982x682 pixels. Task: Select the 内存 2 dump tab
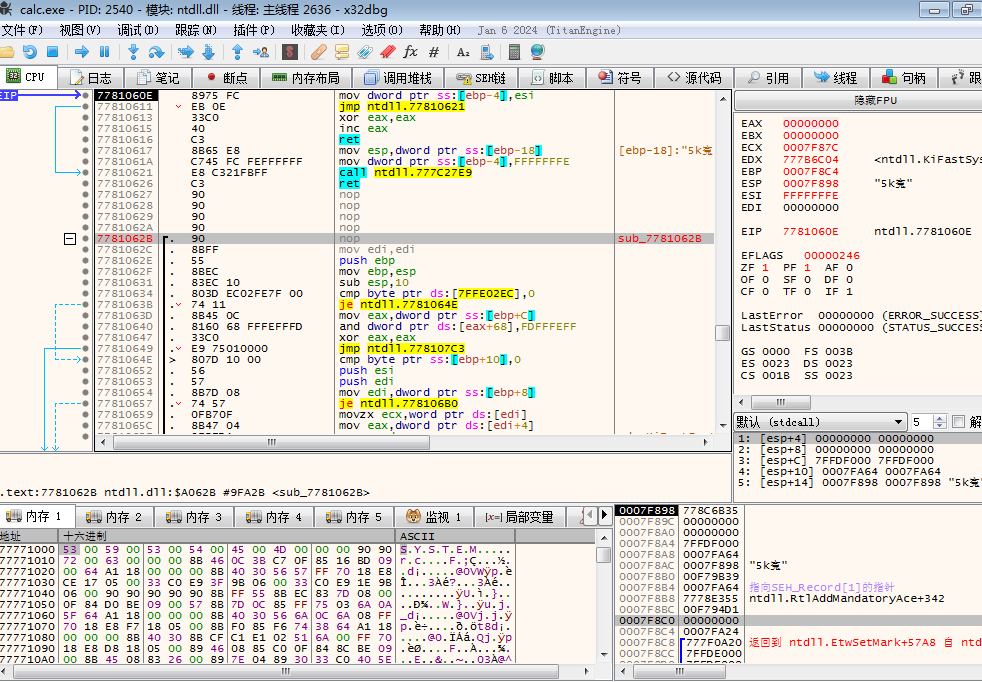coord(115,517)
